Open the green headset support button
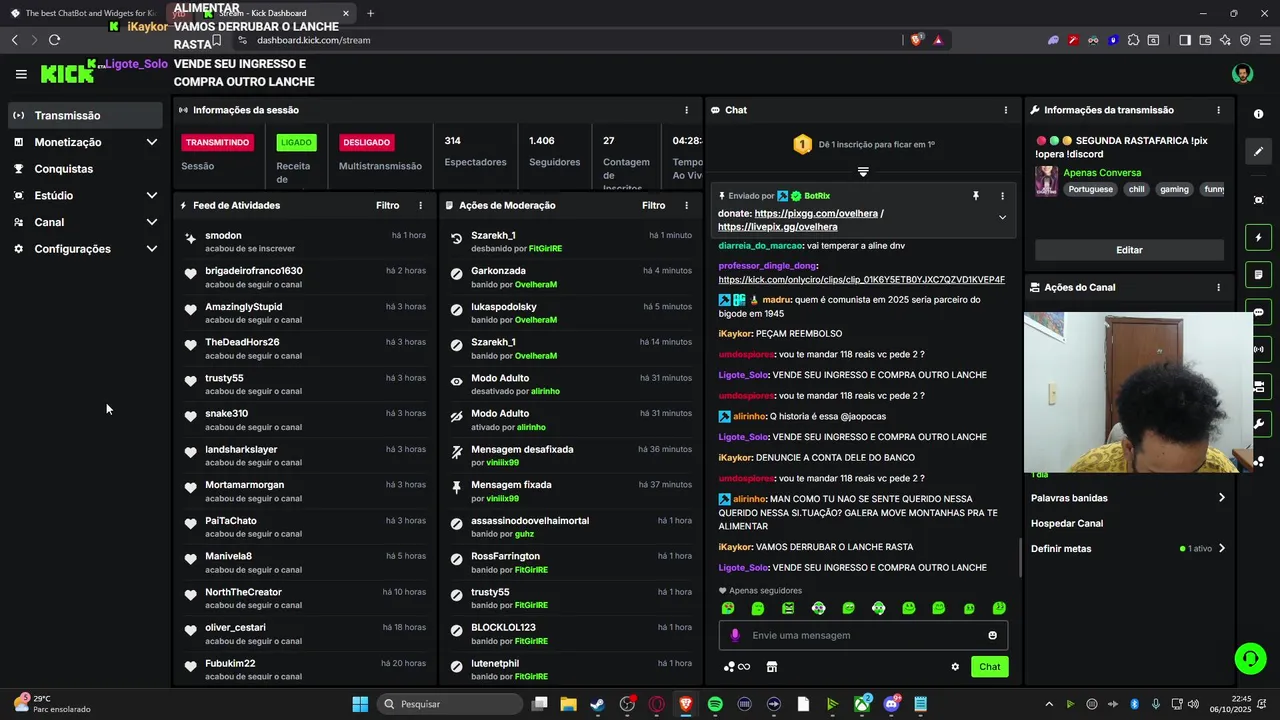 pos(1250,658)
